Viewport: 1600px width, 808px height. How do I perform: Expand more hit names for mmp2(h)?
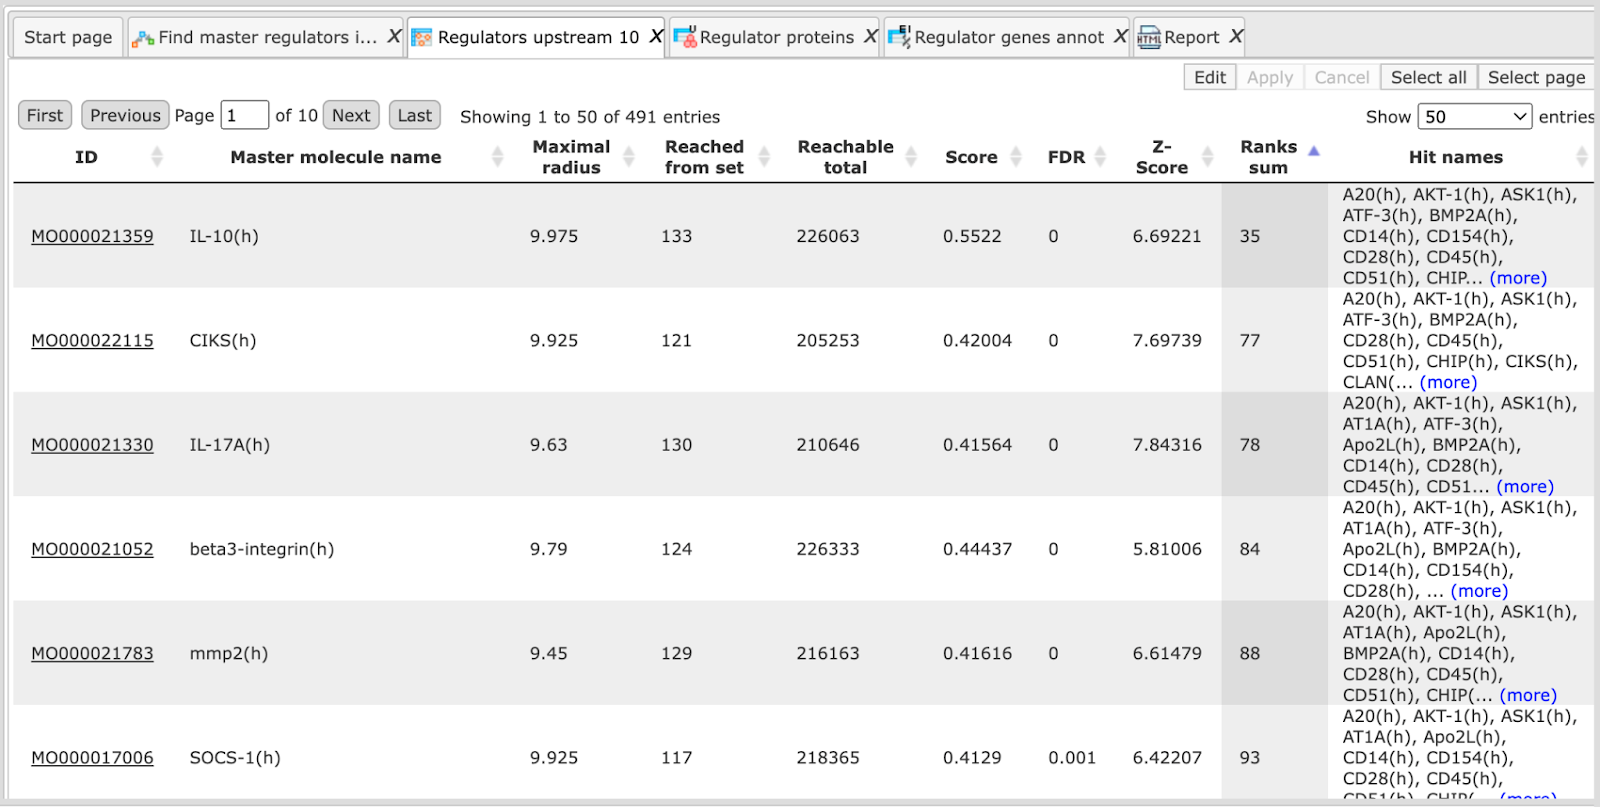coord(1528,695)
